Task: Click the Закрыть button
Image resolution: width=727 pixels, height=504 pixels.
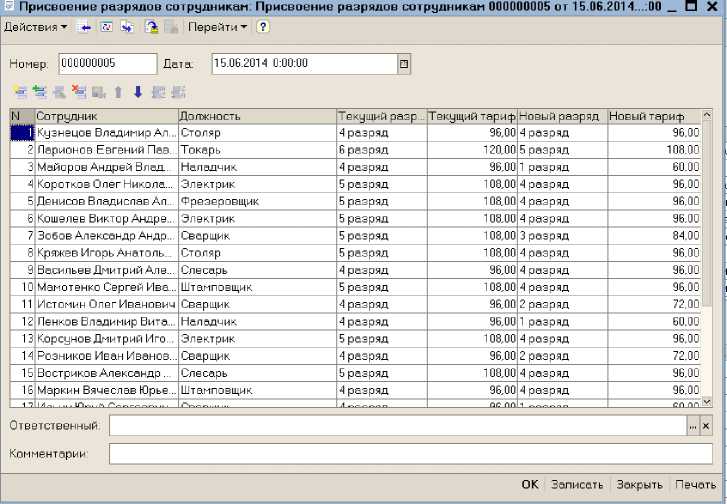Action: pos(637,485)
